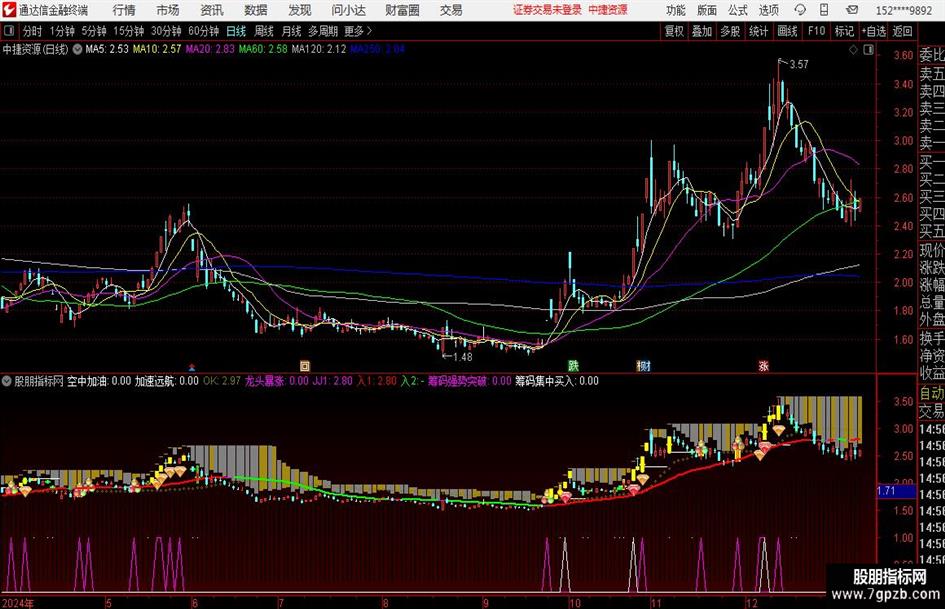
Task: Open the 版面 menu
Action: (x=707, y=10)
